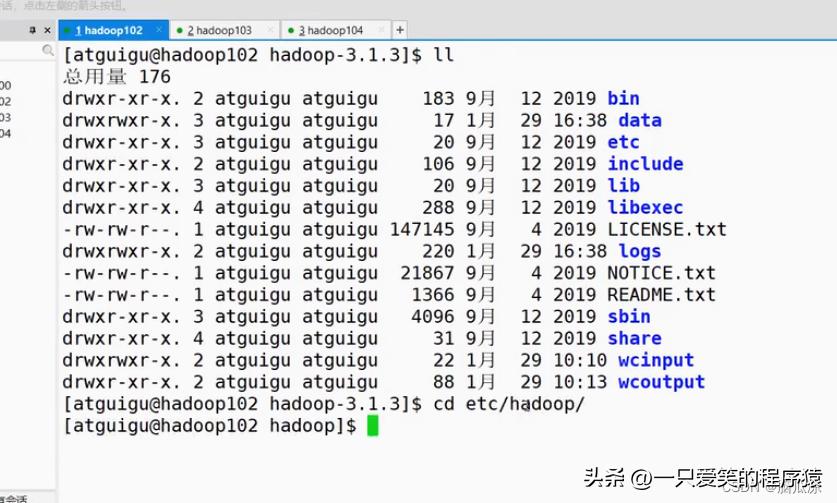Click the 'cd etc/hadoop/' command text
837x503 pixels.
[x=509, y=404]
